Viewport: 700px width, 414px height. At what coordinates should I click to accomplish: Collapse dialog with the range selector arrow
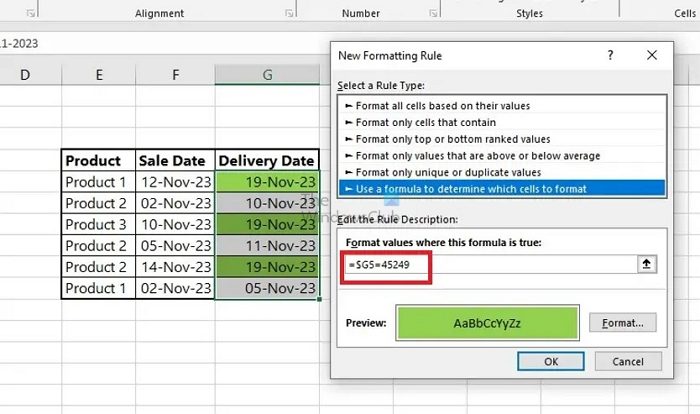point(648,264)
